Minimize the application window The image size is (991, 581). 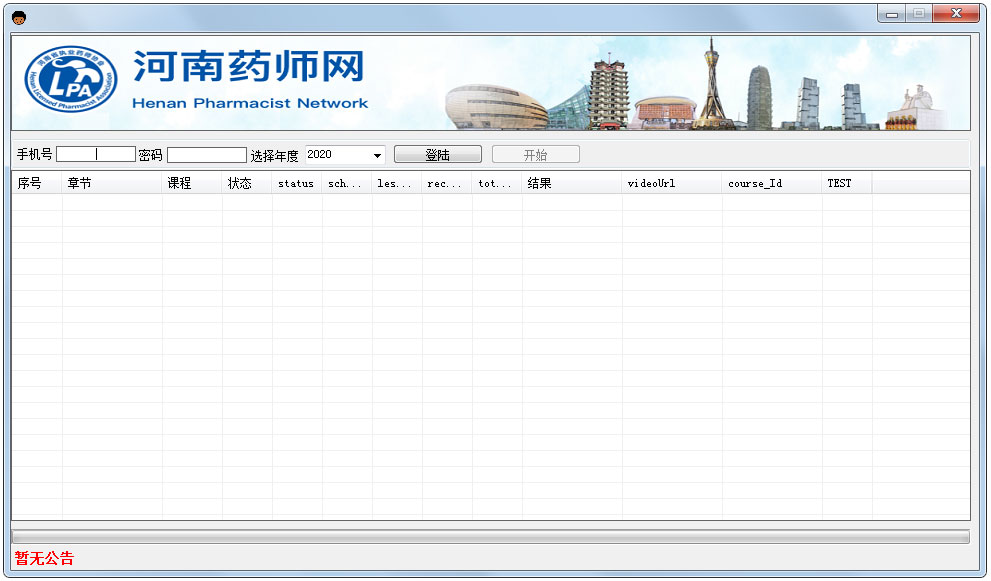[891, 13]
